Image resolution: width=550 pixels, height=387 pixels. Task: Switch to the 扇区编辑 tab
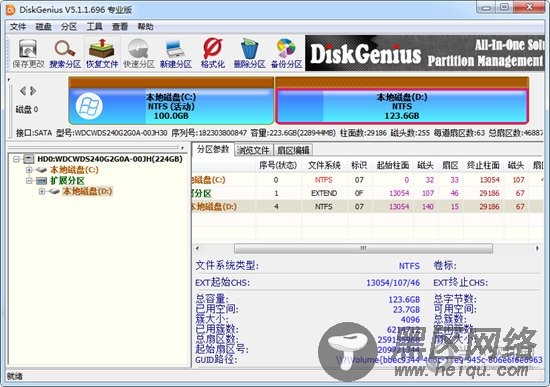coord(293,150)
